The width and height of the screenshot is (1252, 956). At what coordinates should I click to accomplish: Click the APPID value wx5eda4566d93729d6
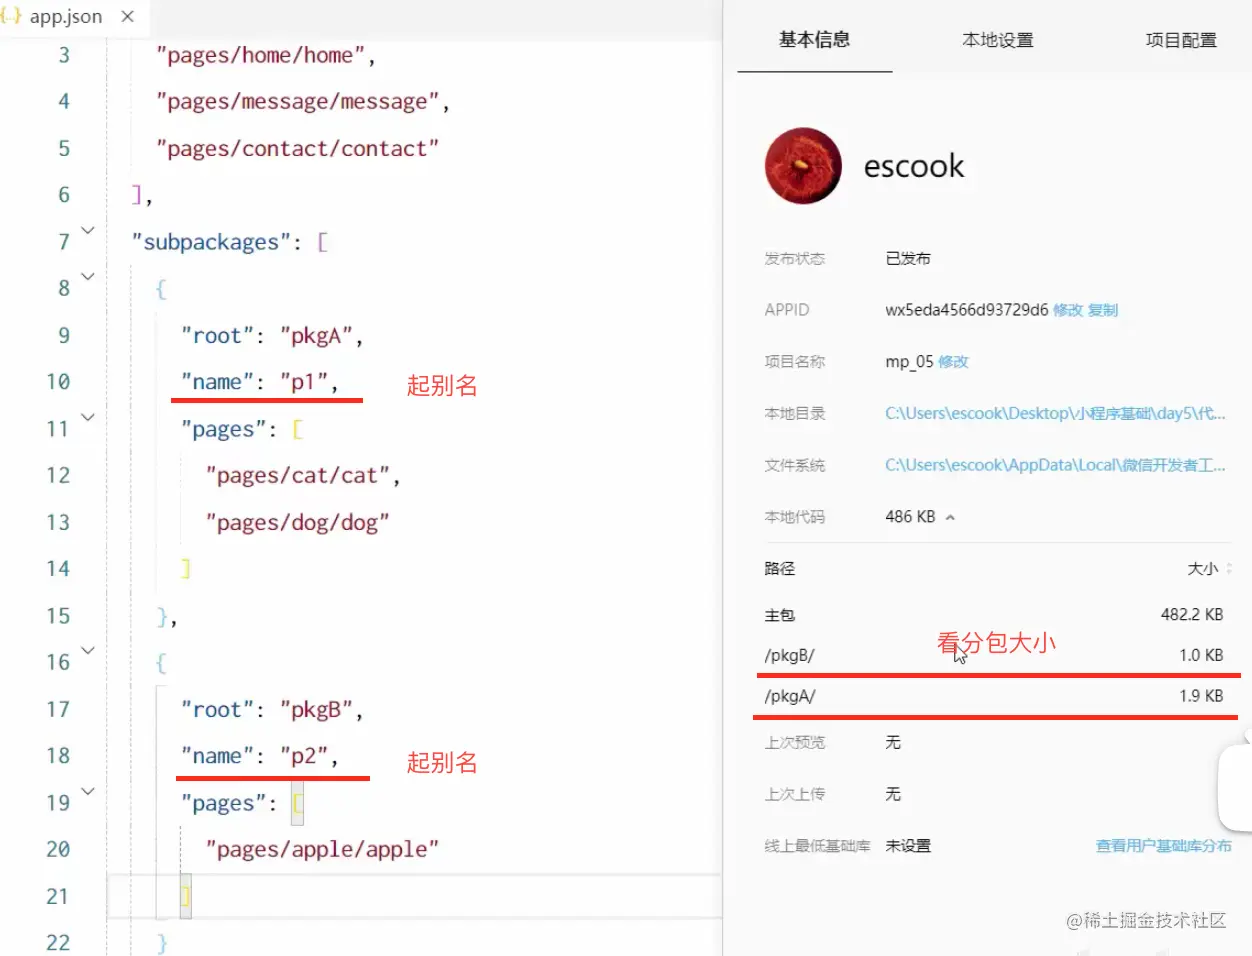(x=966, y=310)
